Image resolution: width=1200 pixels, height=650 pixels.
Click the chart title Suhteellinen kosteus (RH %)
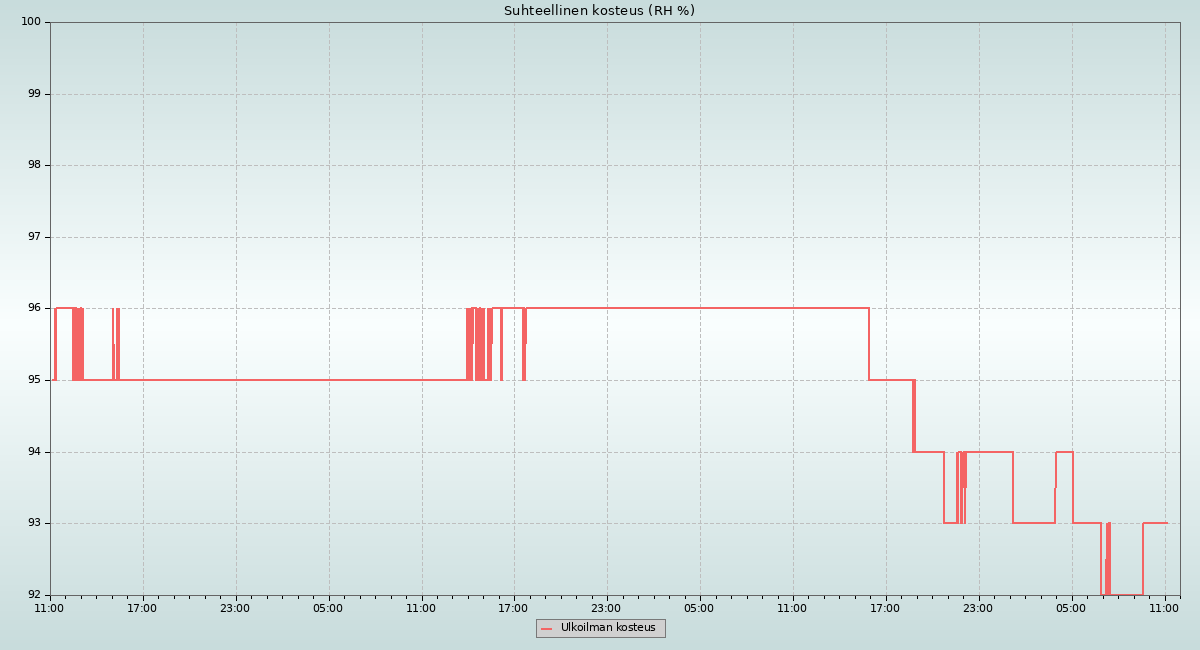(599, 11)
